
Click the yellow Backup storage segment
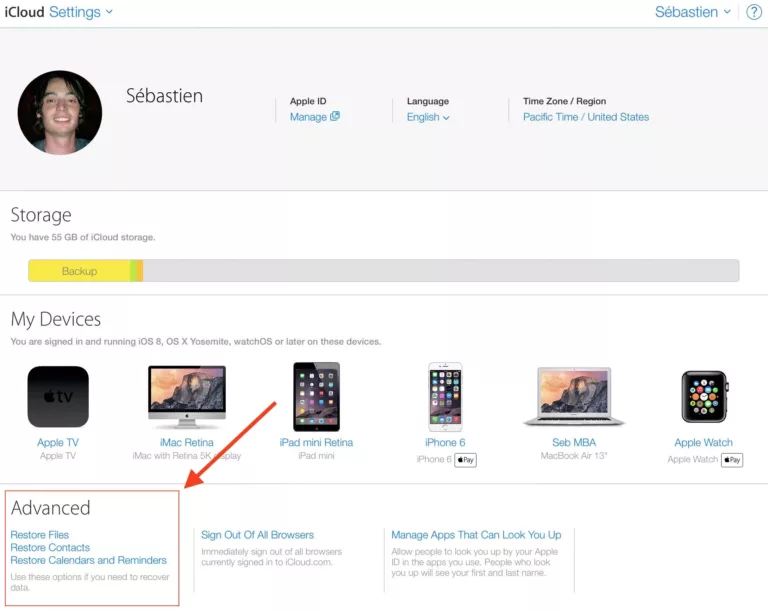click(x=79, y=270)
